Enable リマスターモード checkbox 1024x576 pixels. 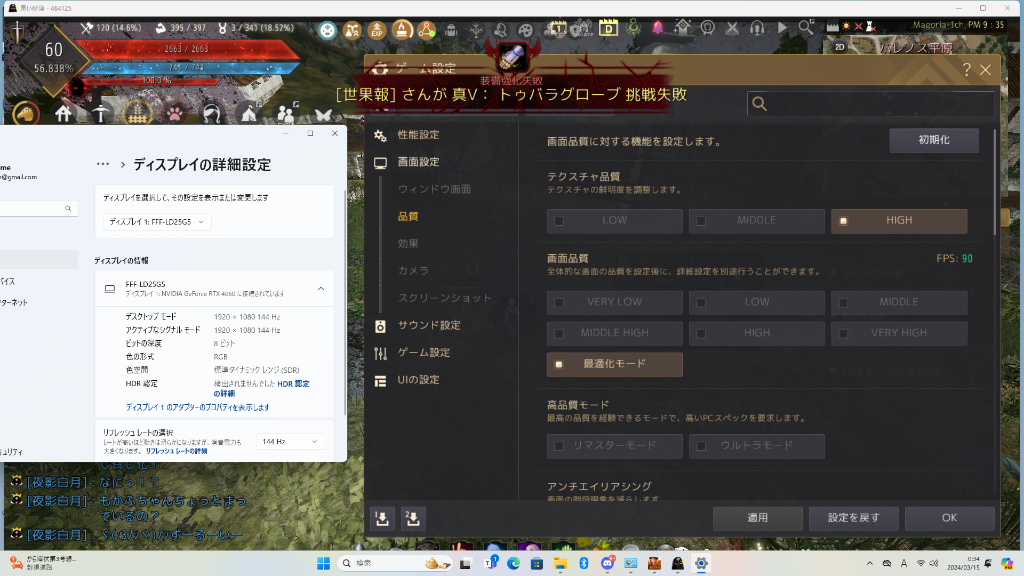559,446
